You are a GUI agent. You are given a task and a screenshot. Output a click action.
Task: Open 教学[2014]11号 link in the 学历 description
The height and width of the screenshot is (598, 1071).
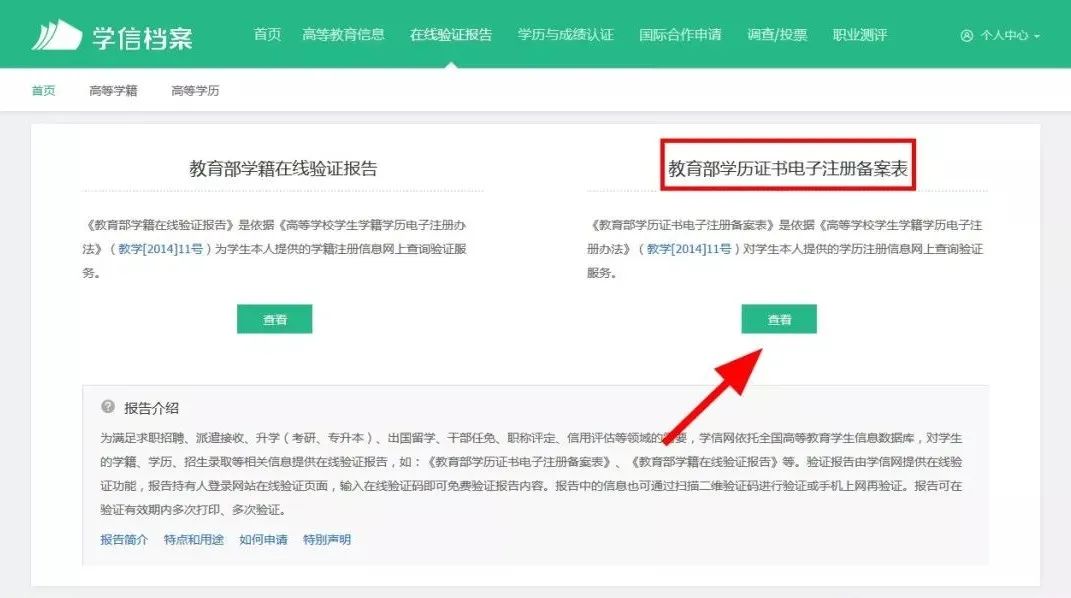[x=689, y=249]
